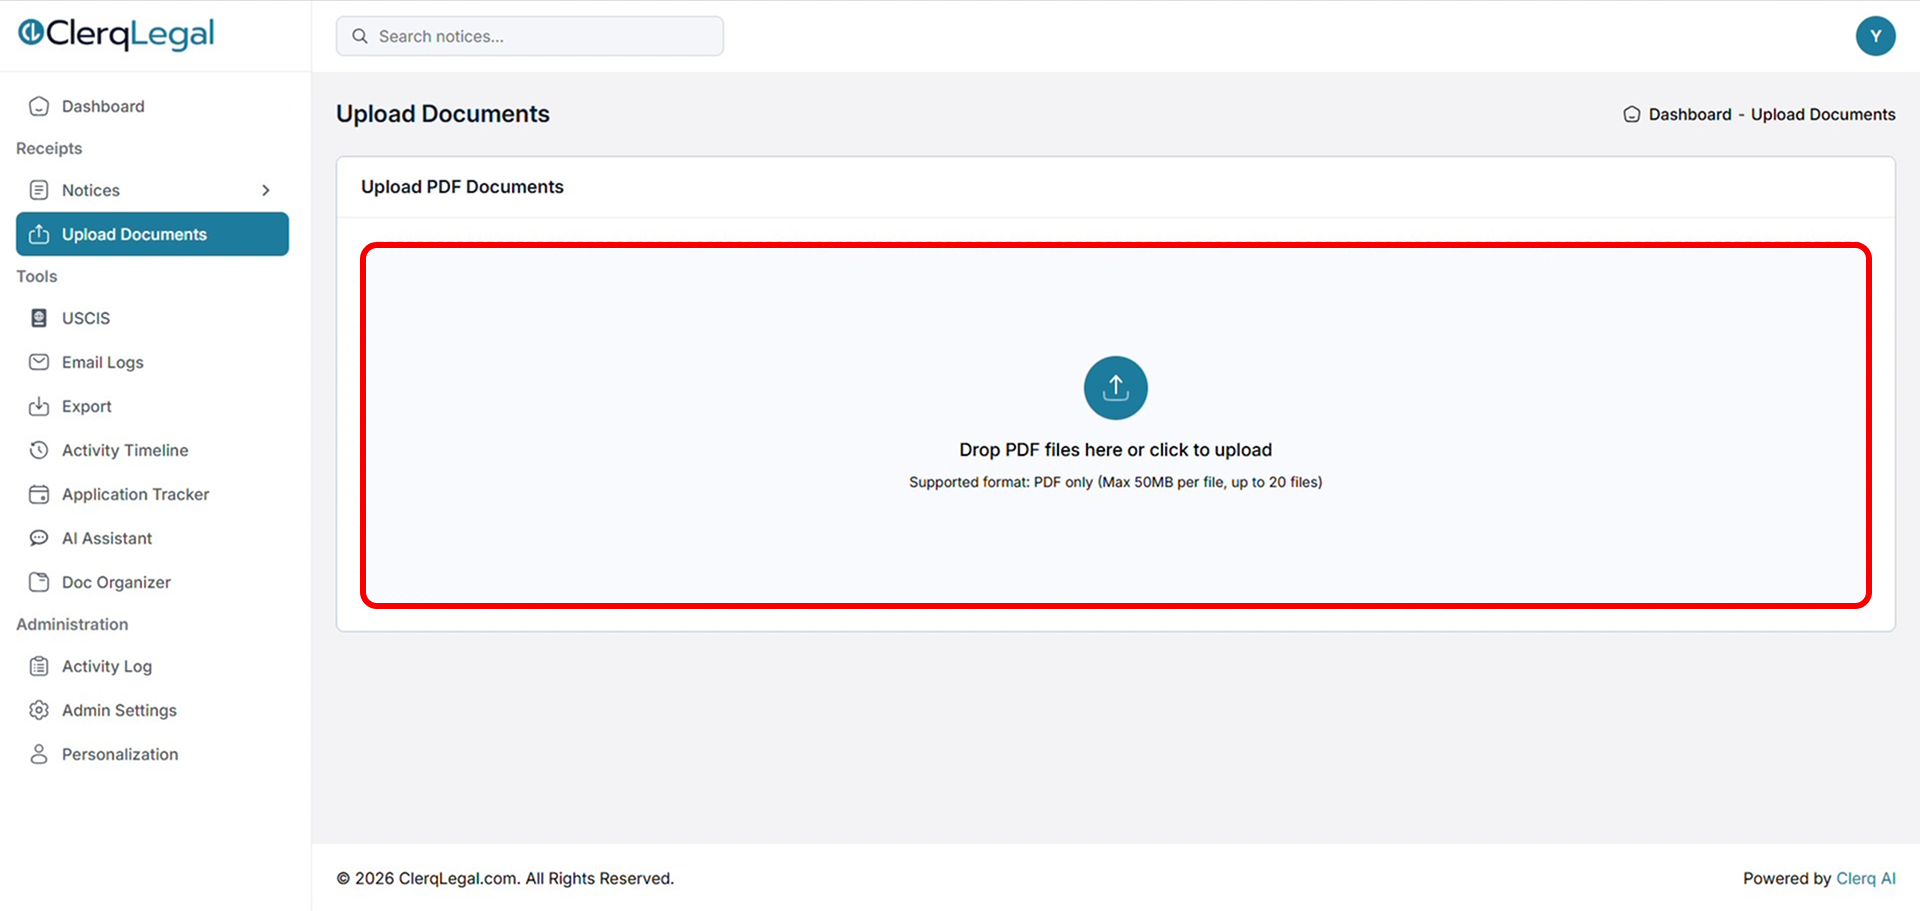Click the AI Assistant chat icon

[x=39, y=538]
